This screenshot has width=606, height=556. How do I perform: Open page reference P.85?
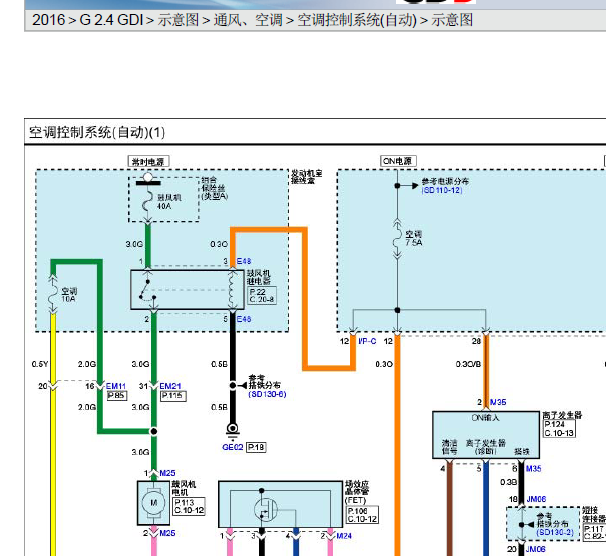point(117,396)
